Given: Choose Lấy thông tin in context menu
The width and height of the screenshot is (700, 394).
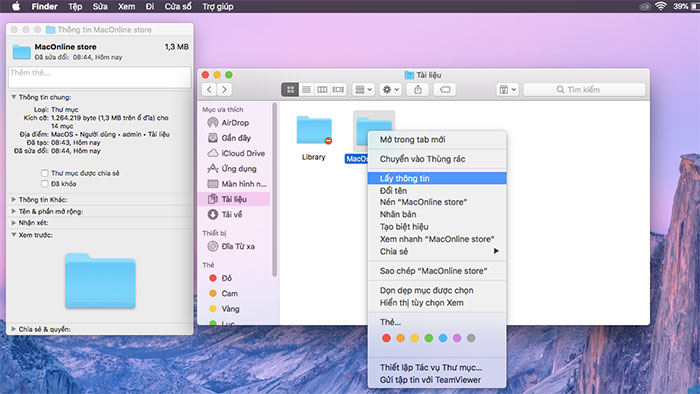Looking at the screenshot, I should pyautogui.click(x=437, y=178).
